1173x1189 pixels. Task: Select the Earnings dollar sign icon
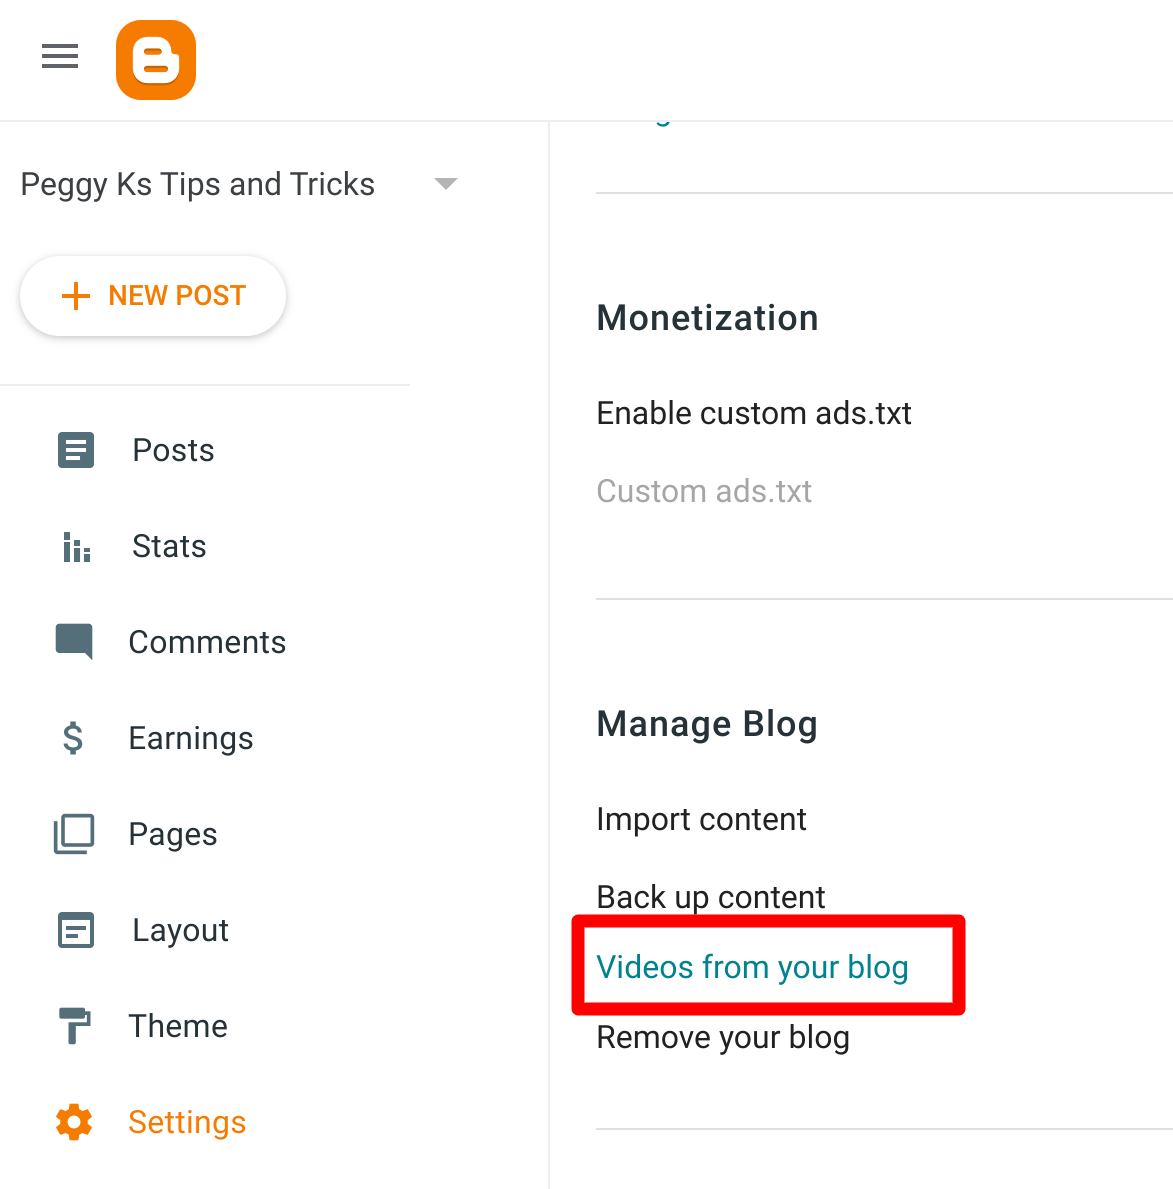pyautogui.click(x=73, y=738)
